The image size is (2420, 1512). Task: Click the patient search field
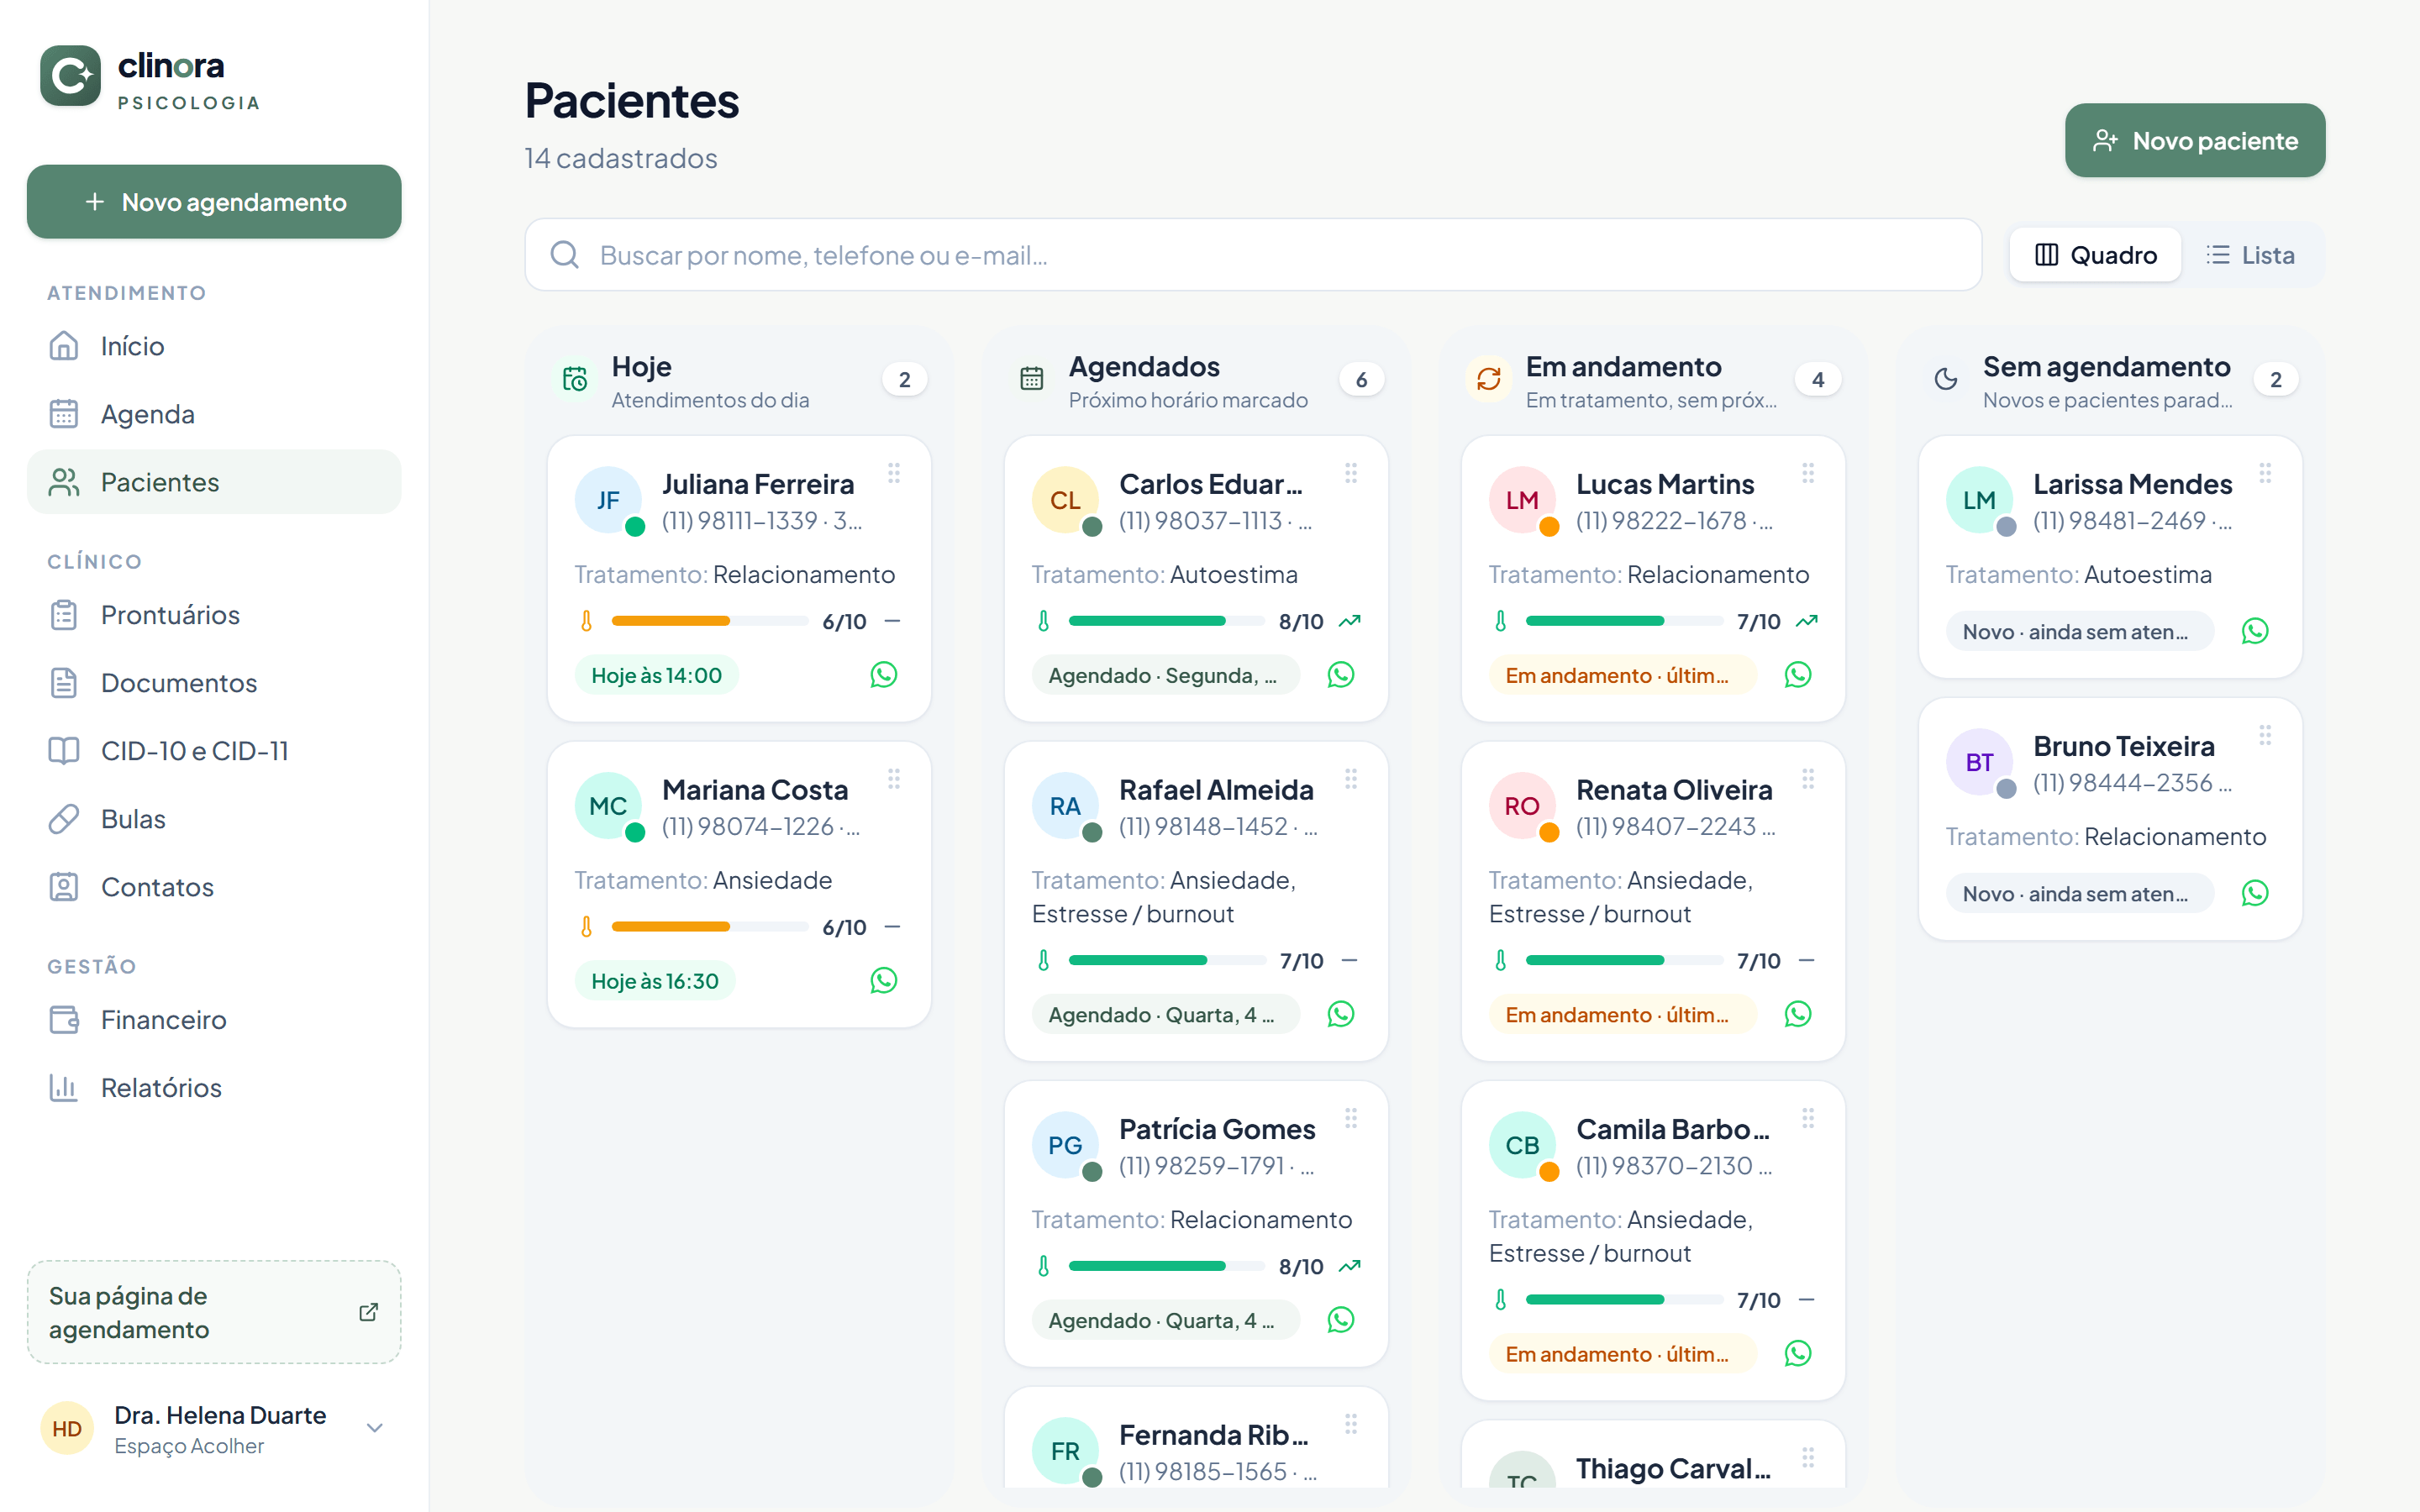point(1253,255)
